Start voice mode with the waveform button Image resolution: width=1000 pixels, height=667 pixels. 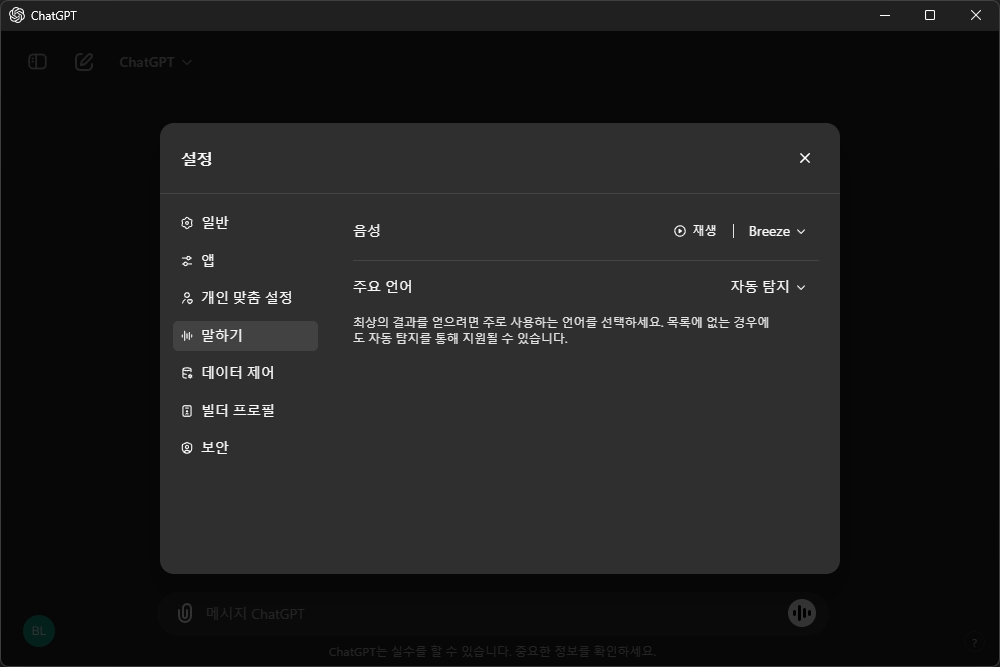(802, 613)
